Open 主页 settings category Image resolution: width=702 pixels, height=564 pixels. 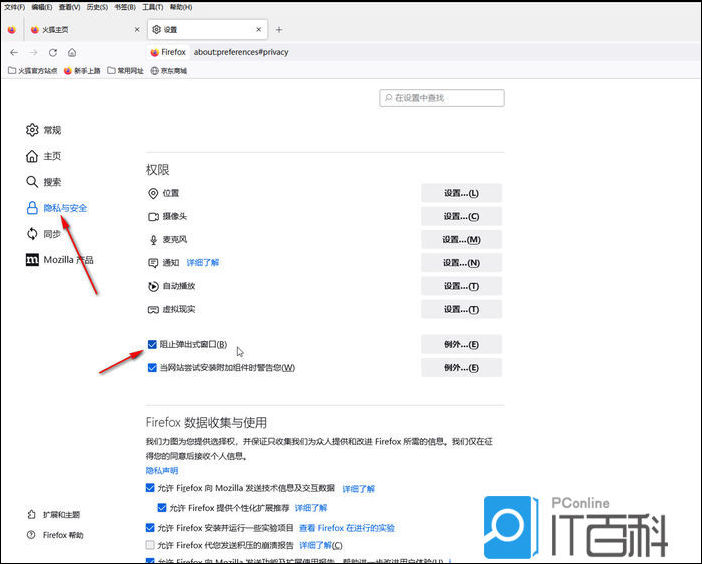43,156
